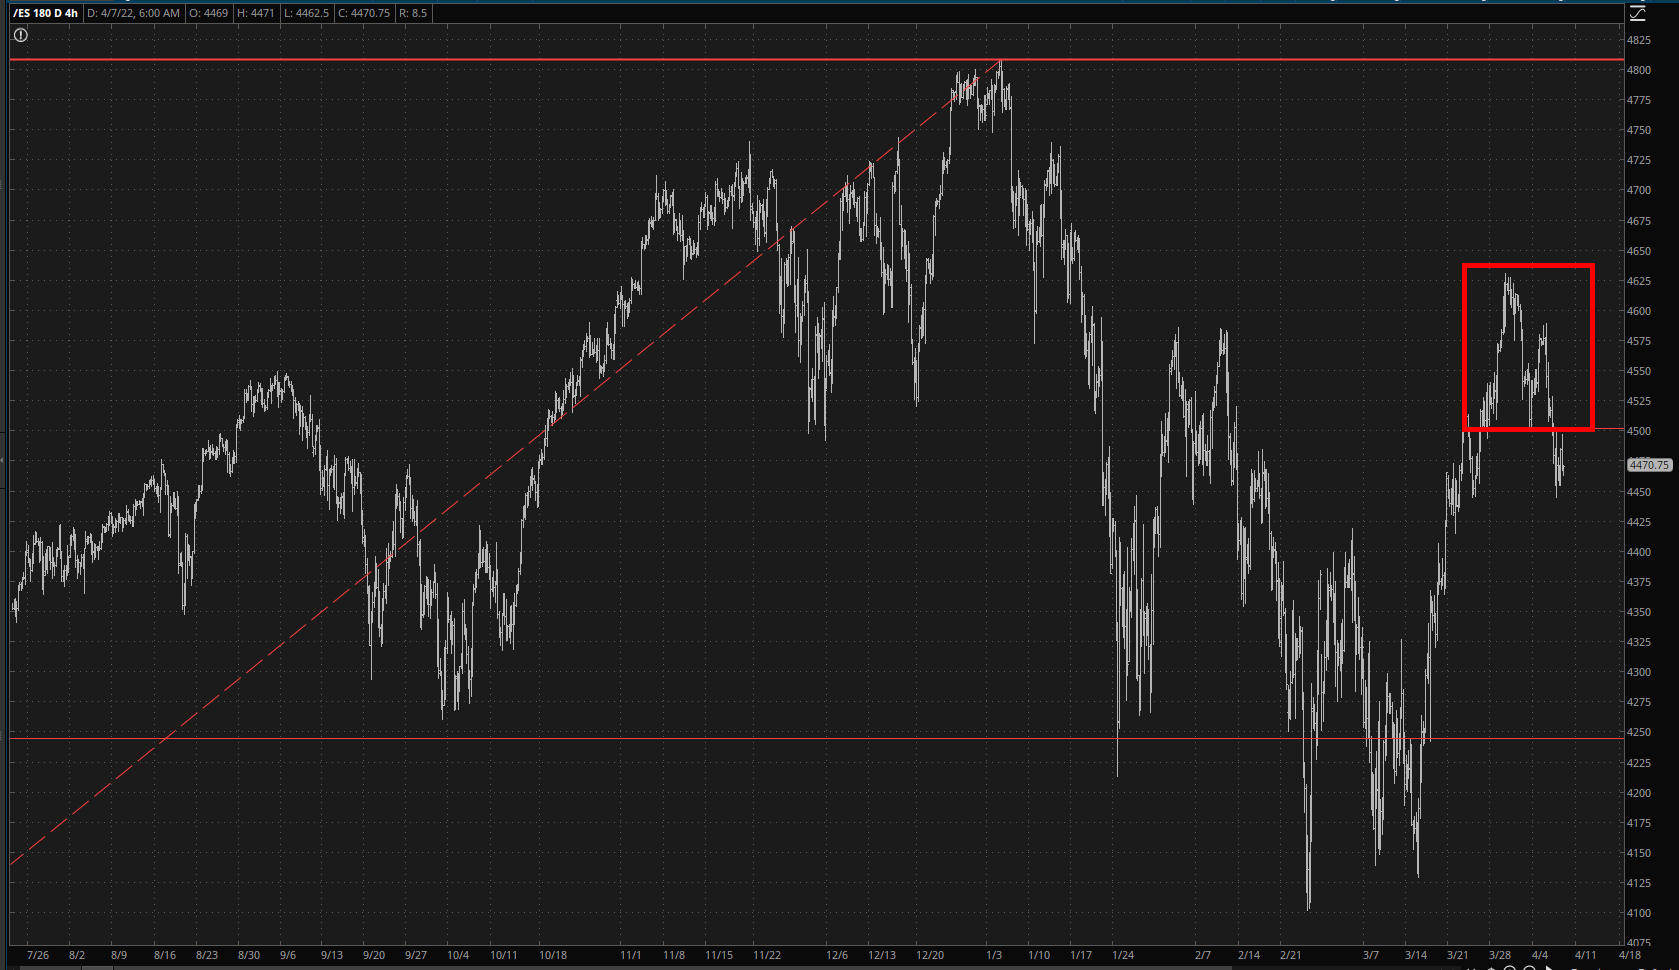Screen dimensions: 1679x970
Task: Select the upper red horizontal line near 4800
Action: point(500,60)
